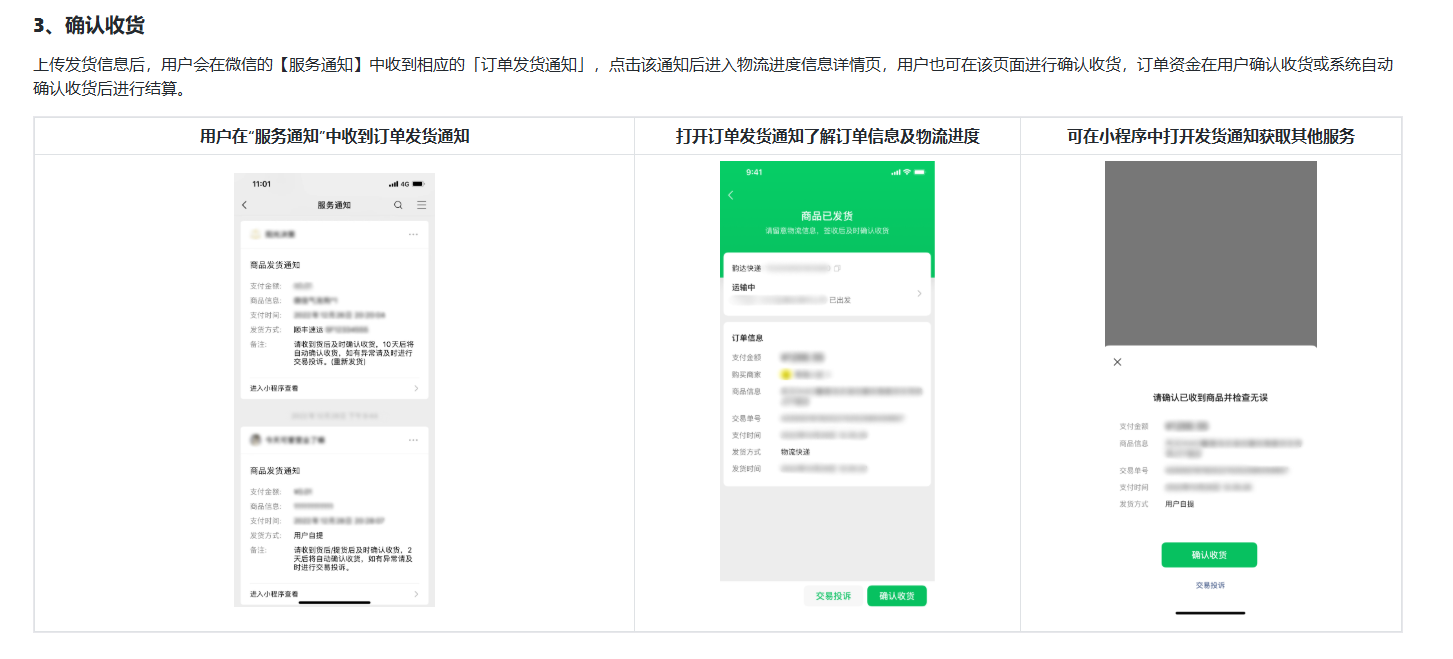Open the three-dot menu on the second notification card
Image resolution: width=1453 pixels, height=659 pixels.
click(x=413, y=440)
